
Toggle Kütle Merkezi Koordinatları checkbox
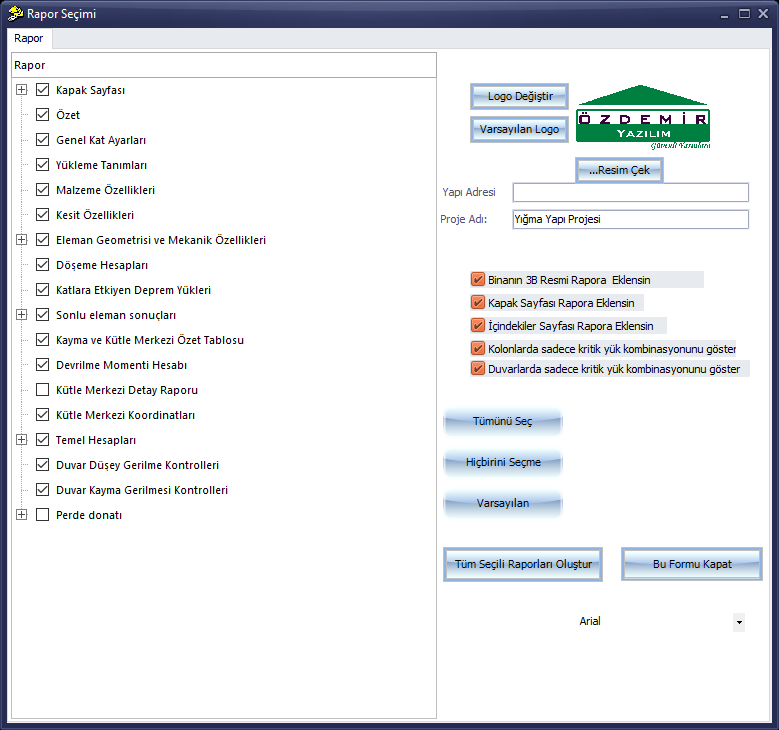pyautogui.click(x=43, y=415)
